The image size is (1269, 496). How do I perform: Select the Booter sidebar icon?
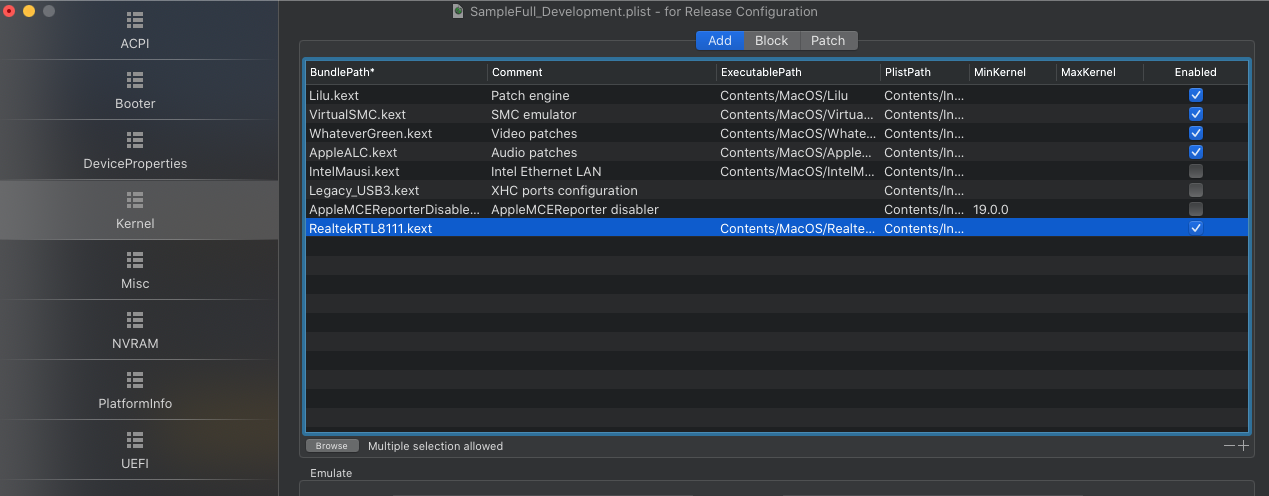[x=135, y=80]
